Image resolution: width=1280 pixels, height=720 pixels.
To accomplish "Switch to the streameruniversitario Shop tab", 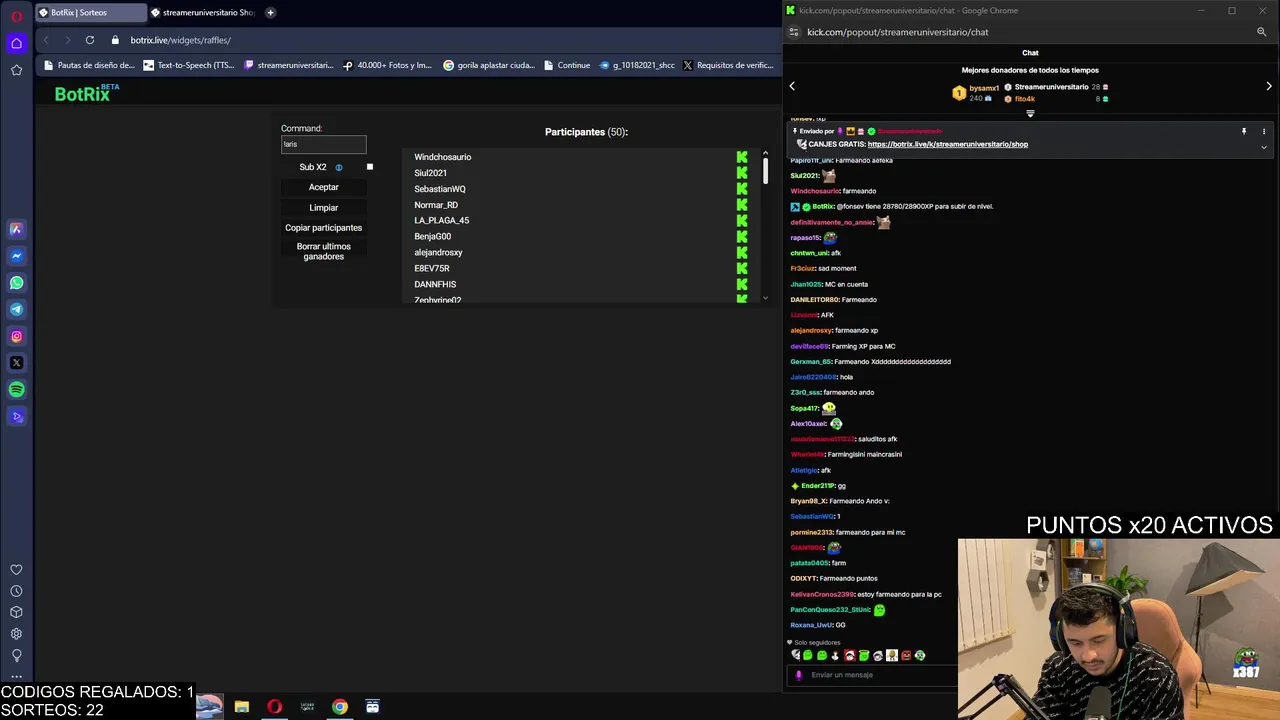I will (x=203, y=12).
